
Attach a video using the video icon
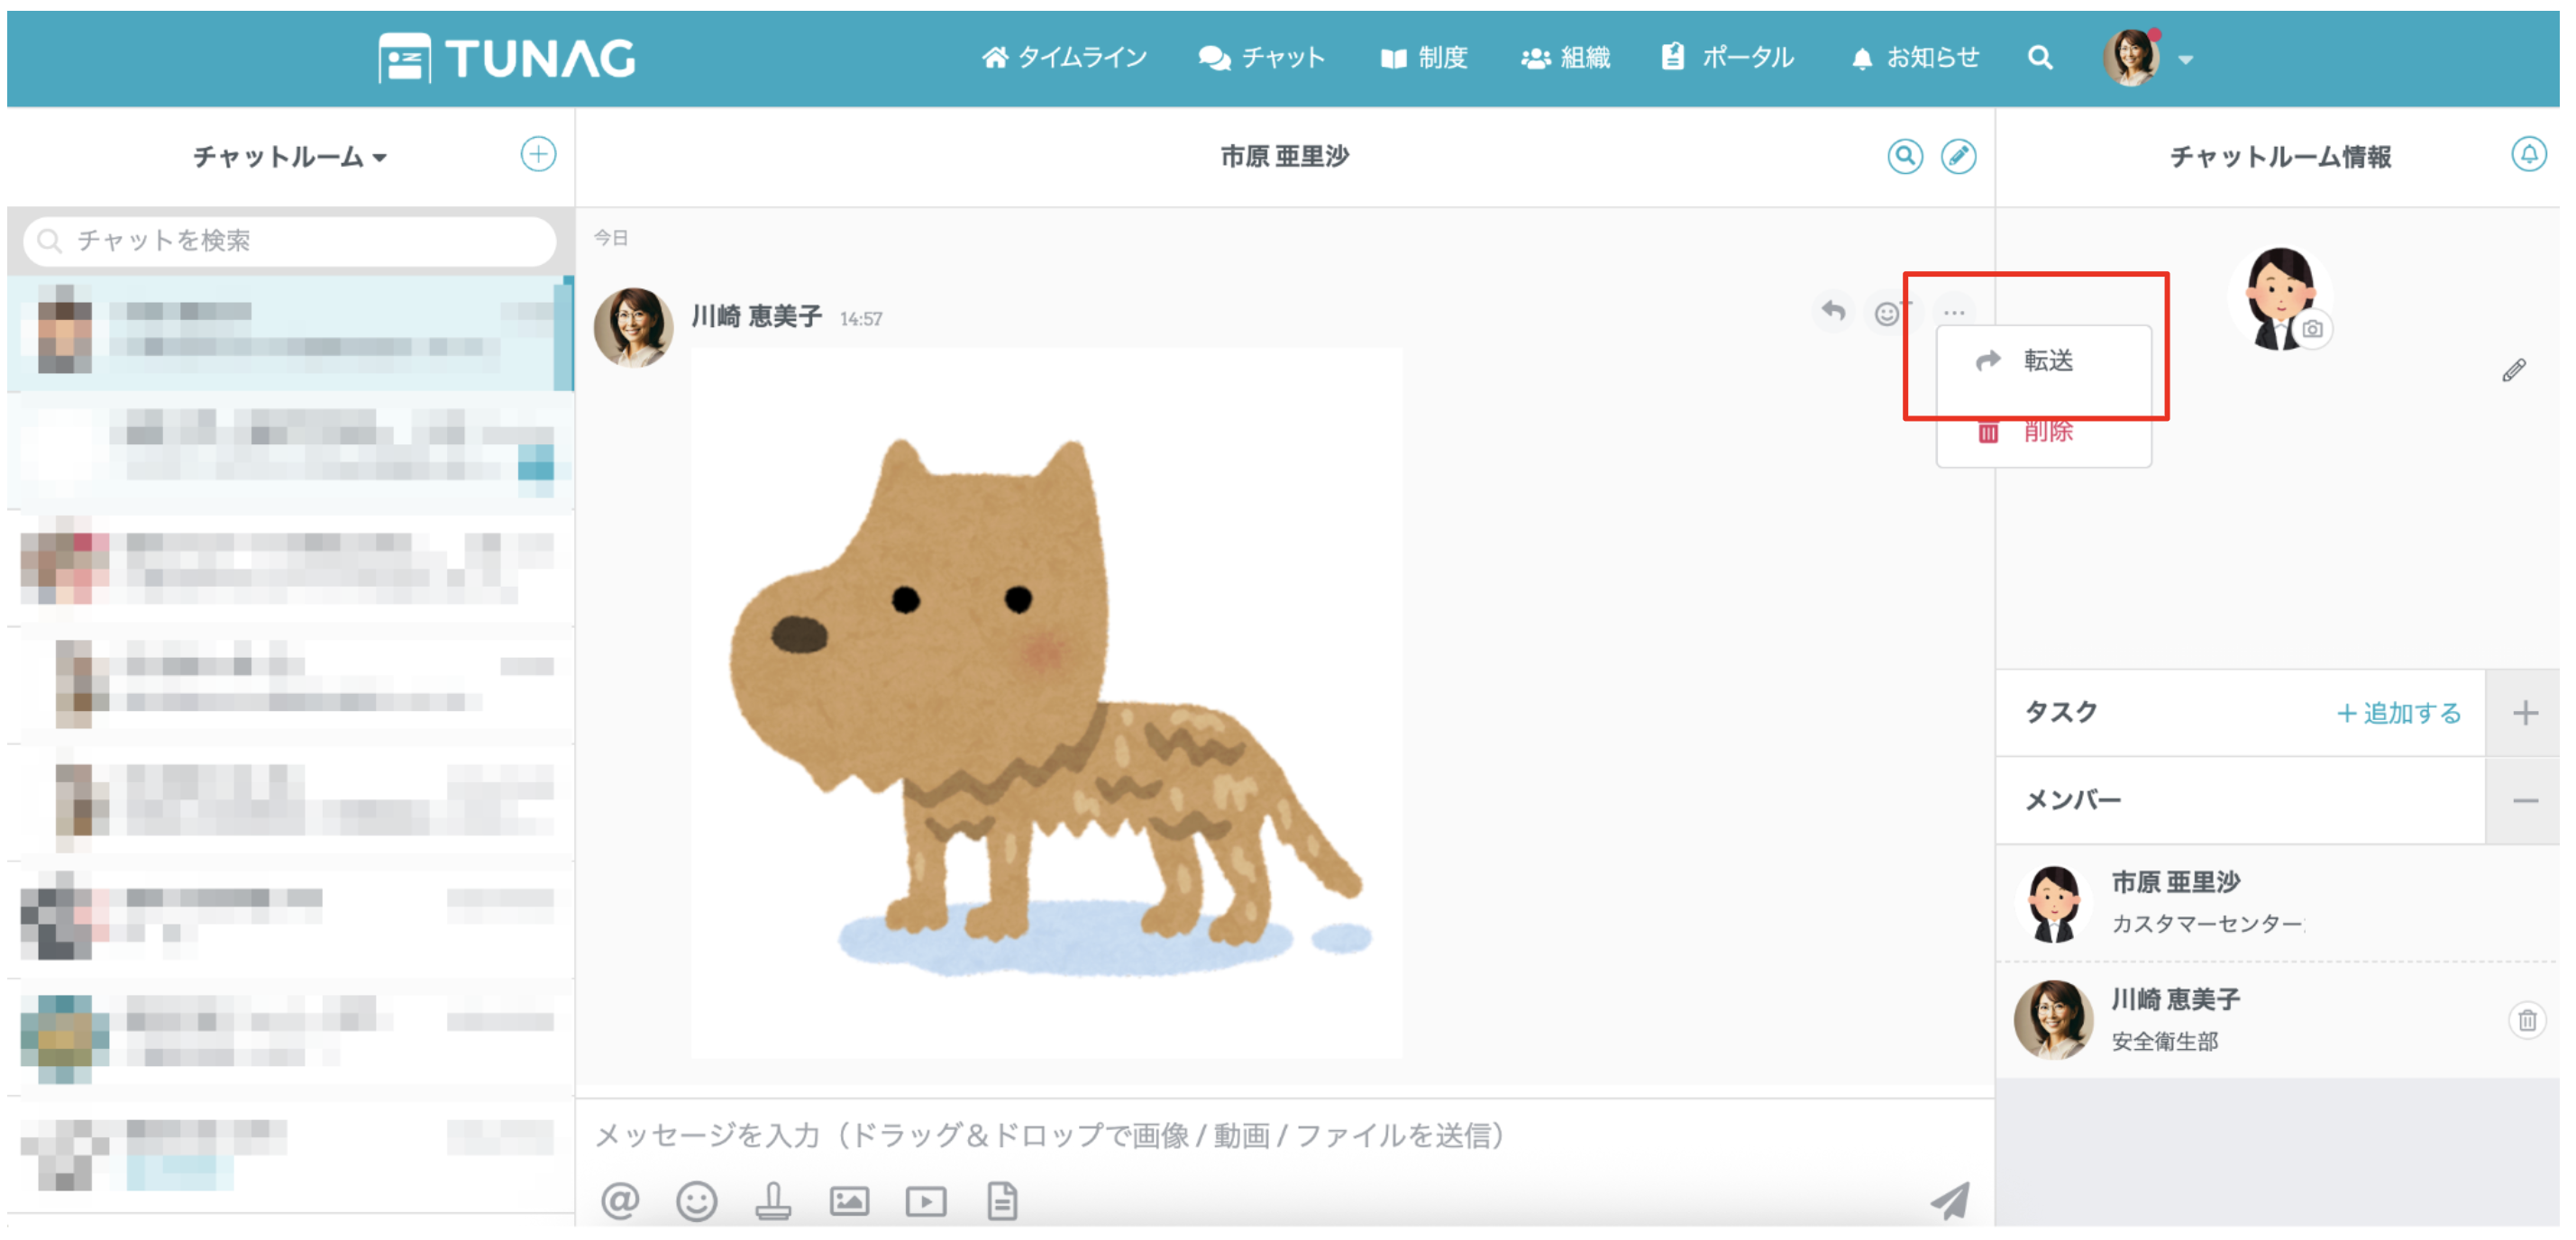[926, 1200]
